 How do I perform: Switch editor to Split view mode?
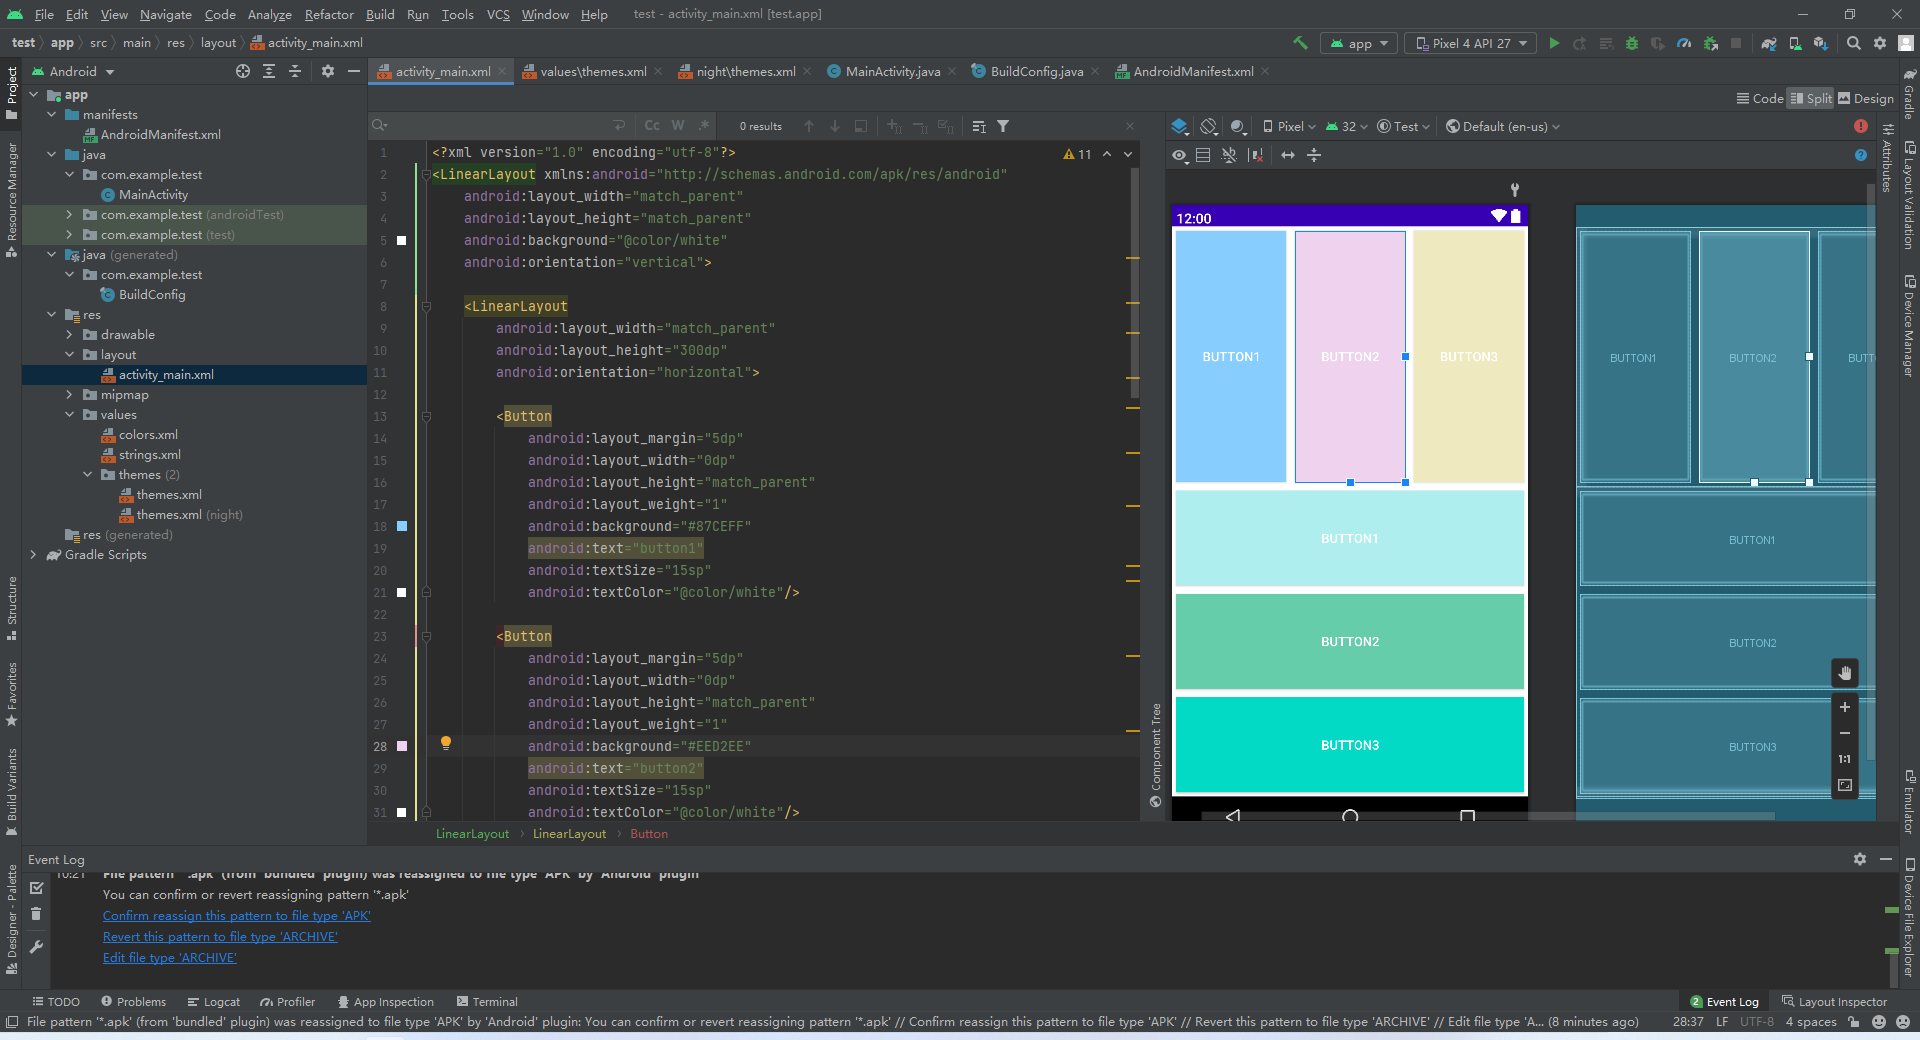tap(1811, 98)
